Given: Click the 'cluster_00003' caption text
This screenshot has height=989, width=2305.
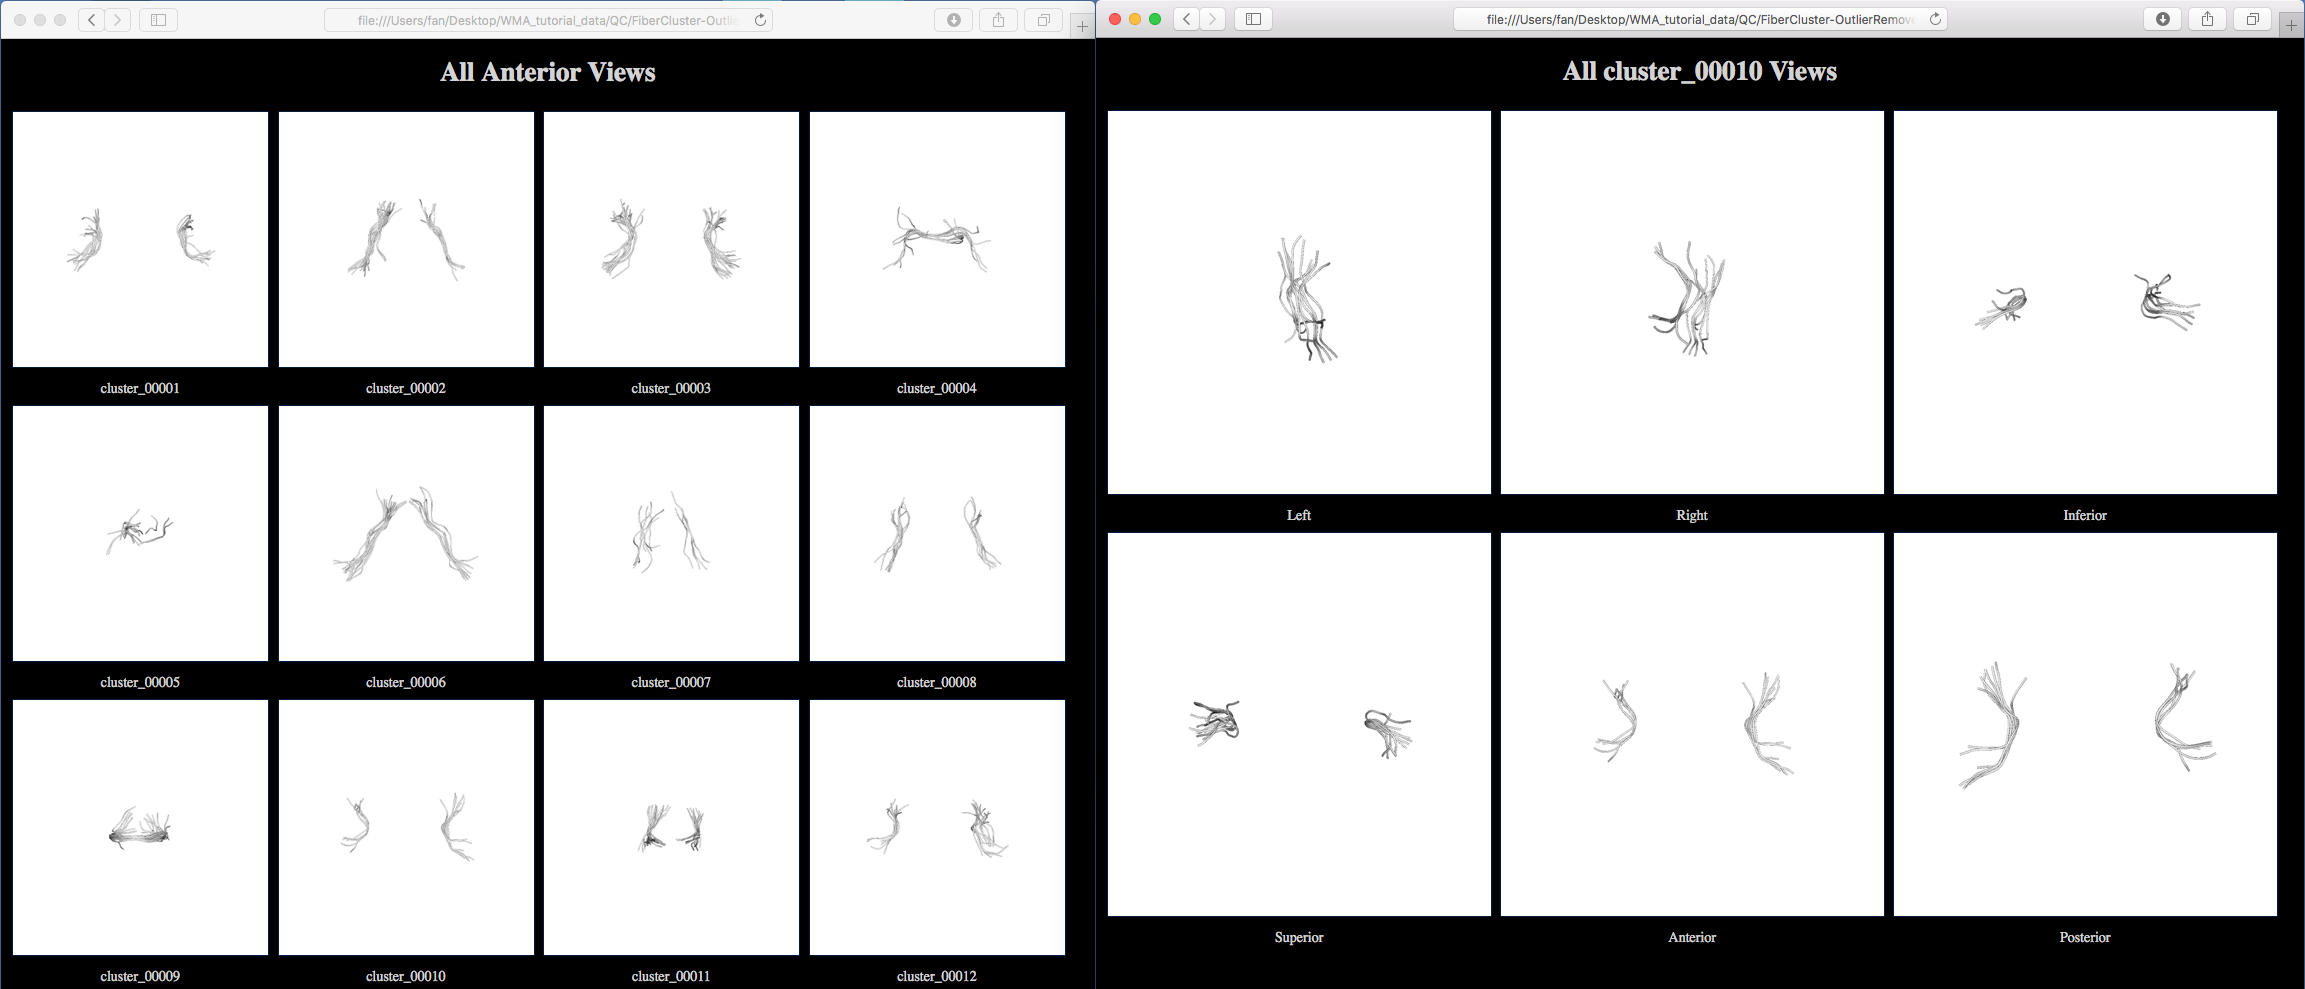Looking at the screenshot, I should [x=671, y=388].
